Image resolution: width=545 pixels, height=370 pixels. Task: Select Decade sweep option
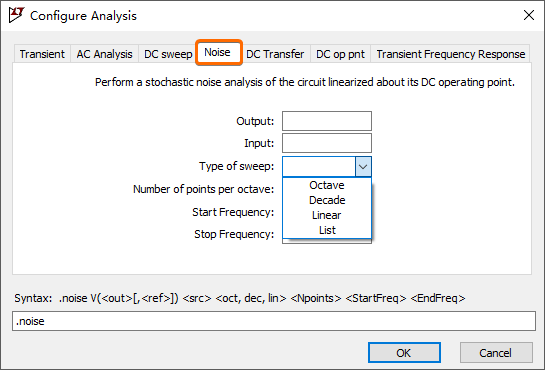click(327, 200)
